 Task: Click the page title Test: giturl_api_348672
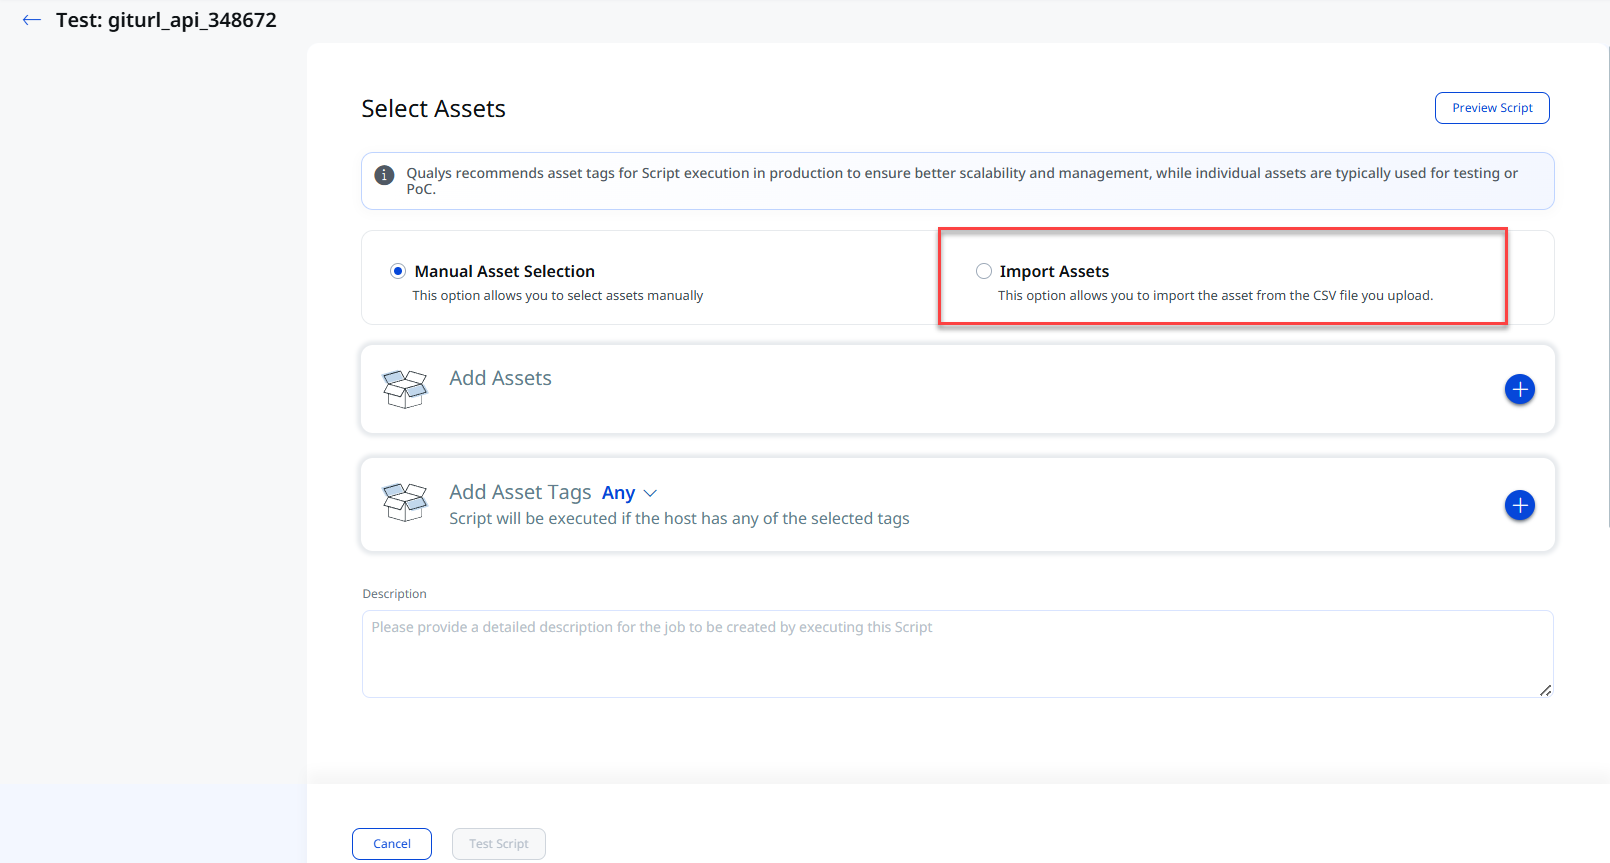click(x=166, y=20)
